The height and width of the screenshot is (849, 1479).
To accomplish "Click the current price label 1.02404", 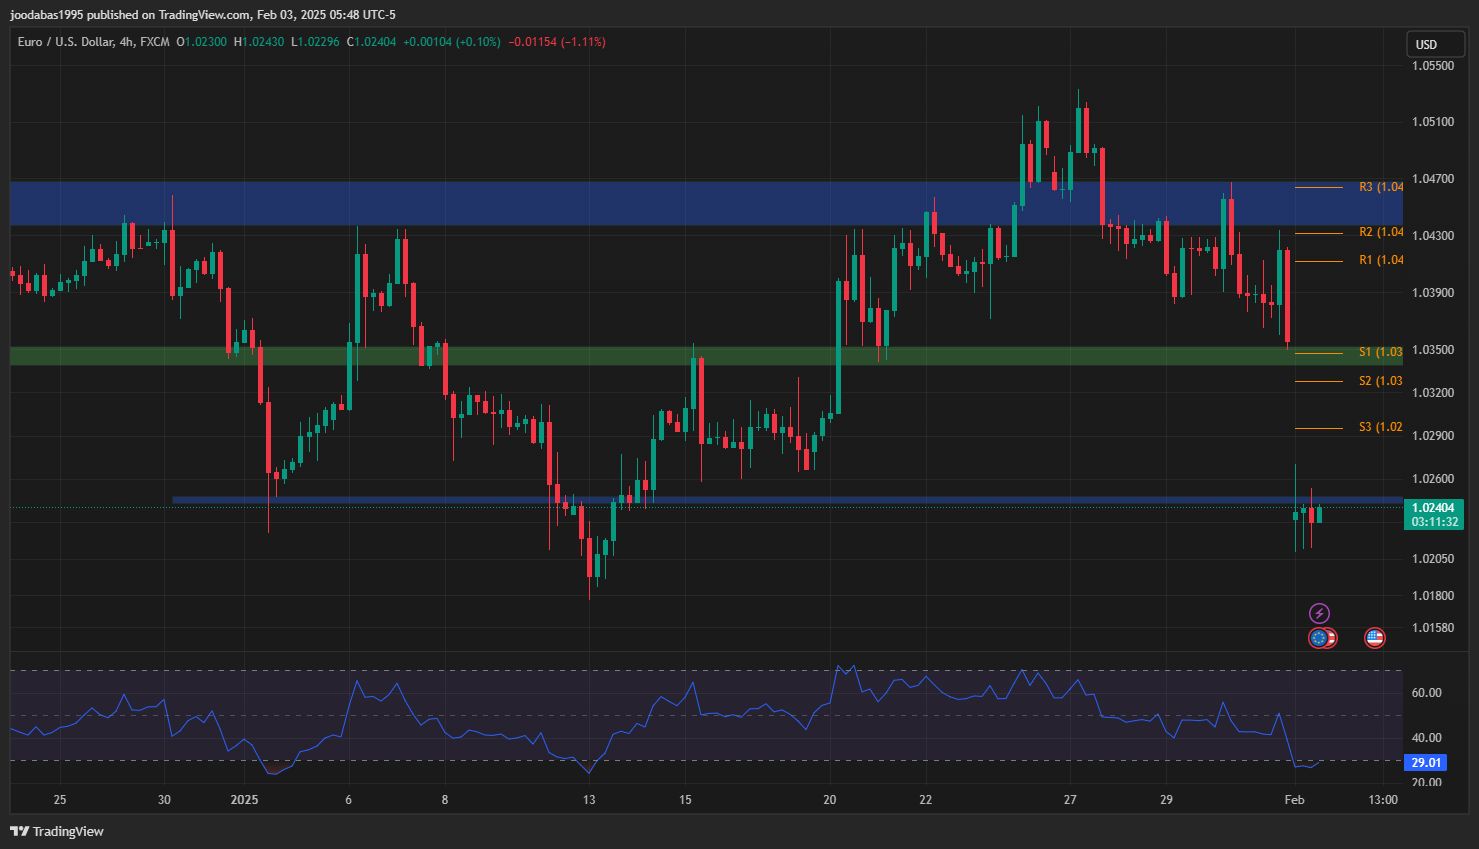I will point(1433,508).
